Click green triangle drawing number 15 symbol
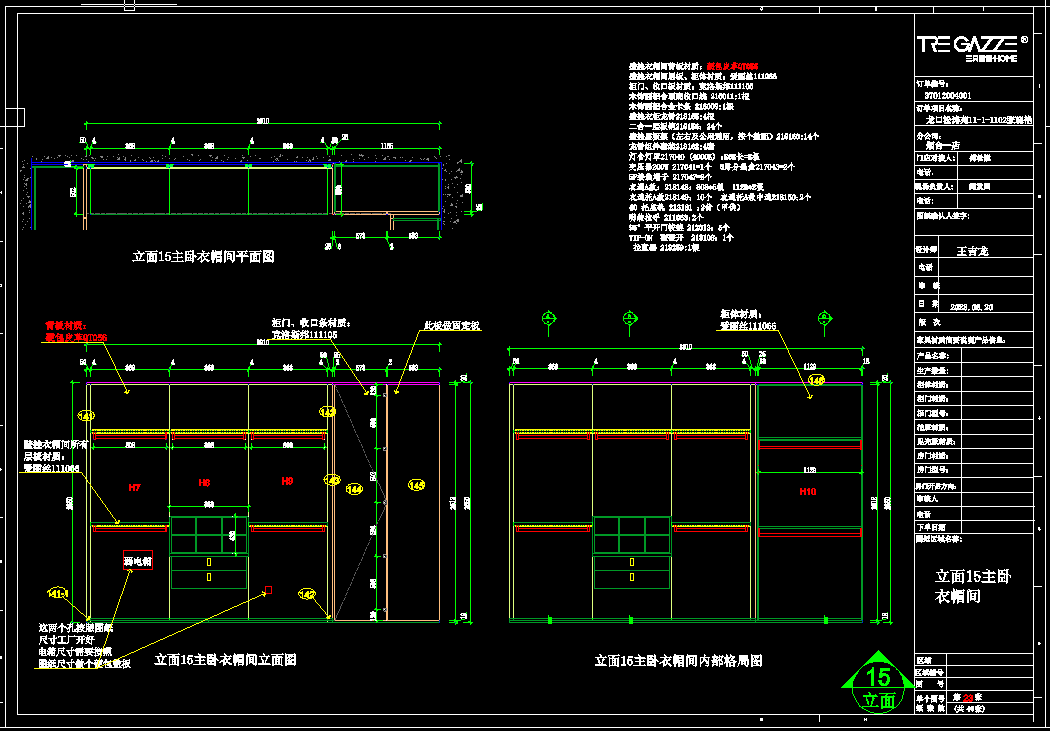Screen dimensions: 1050x731 click(878, 681)
